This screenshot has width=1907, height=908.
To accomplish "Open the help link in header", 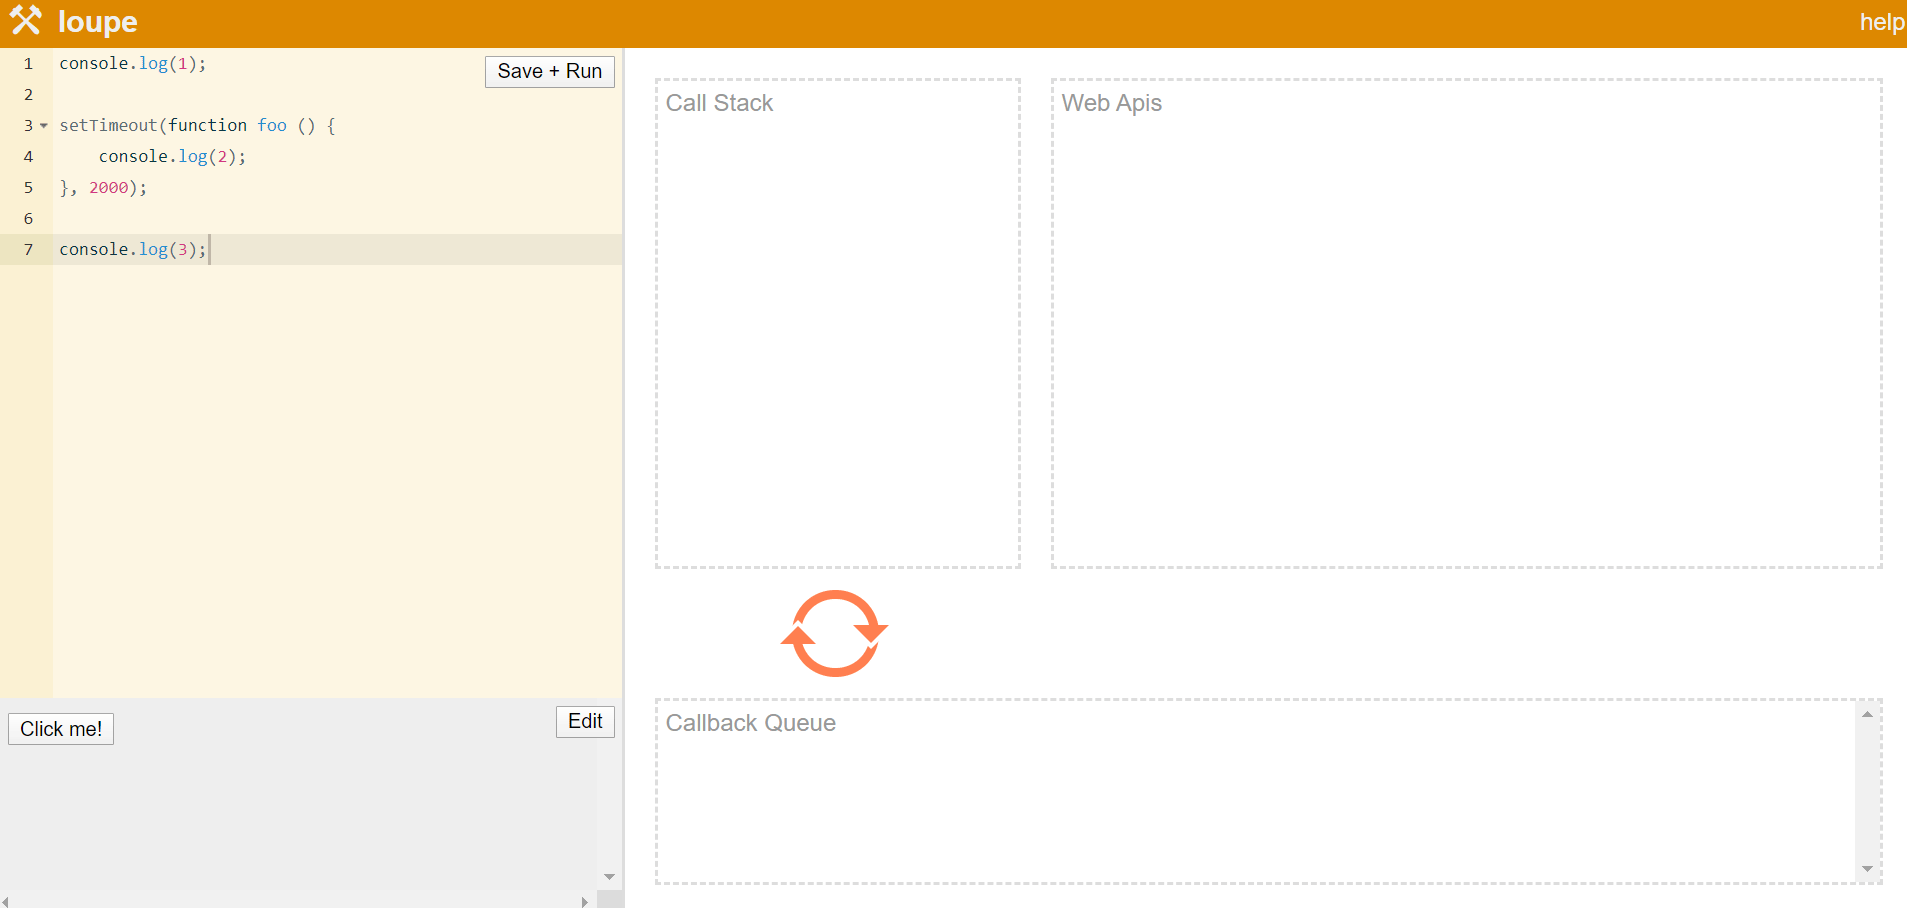I will click(1881, 22).
